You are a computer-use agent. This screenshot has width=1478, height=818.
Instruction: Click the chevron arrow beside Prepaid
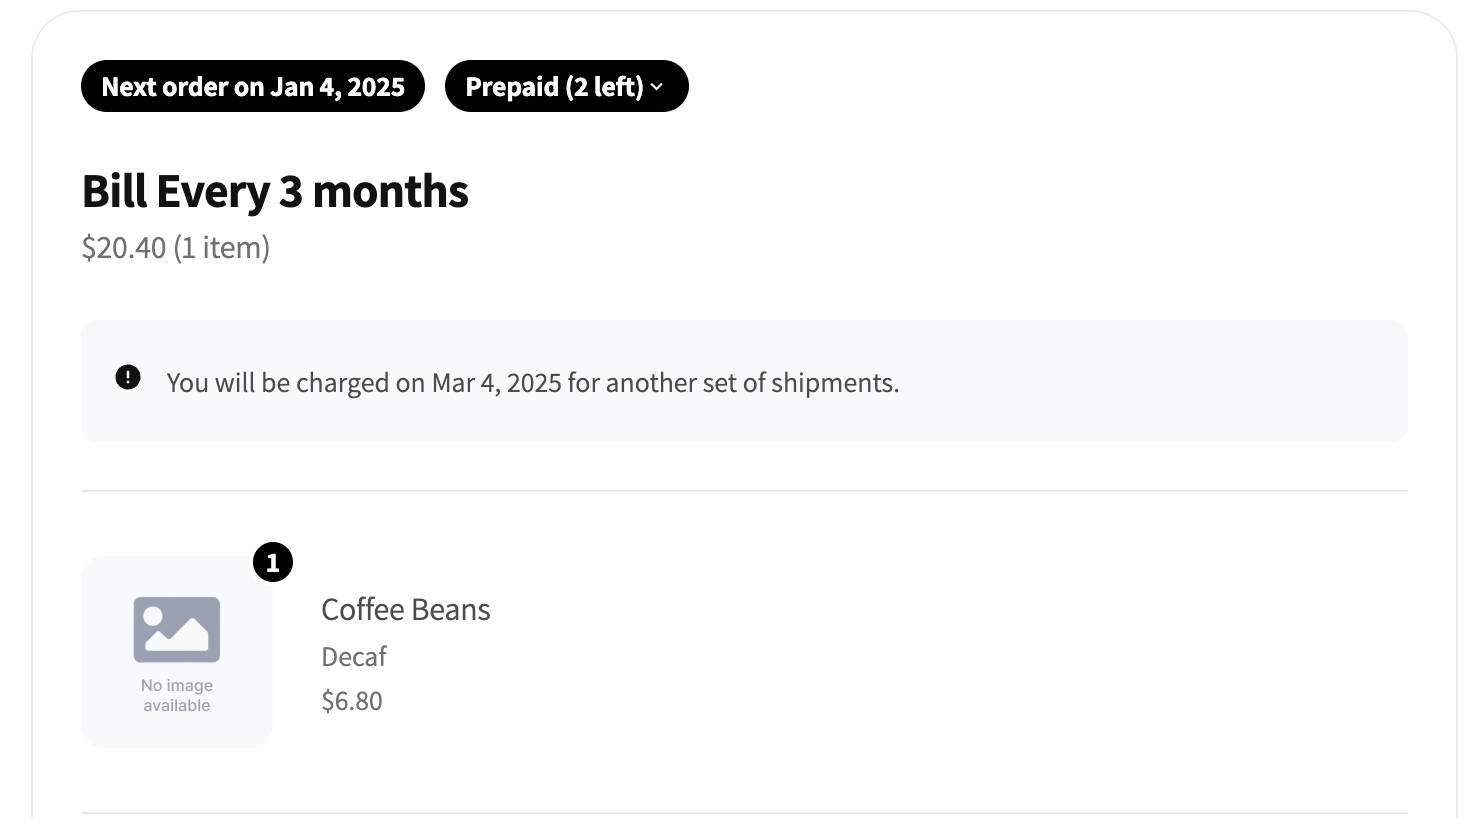point(657,87)
